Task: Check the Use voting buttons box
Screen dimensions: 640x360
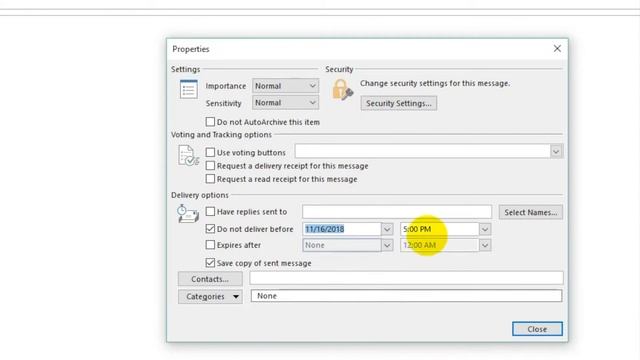Action: (210, 152)
